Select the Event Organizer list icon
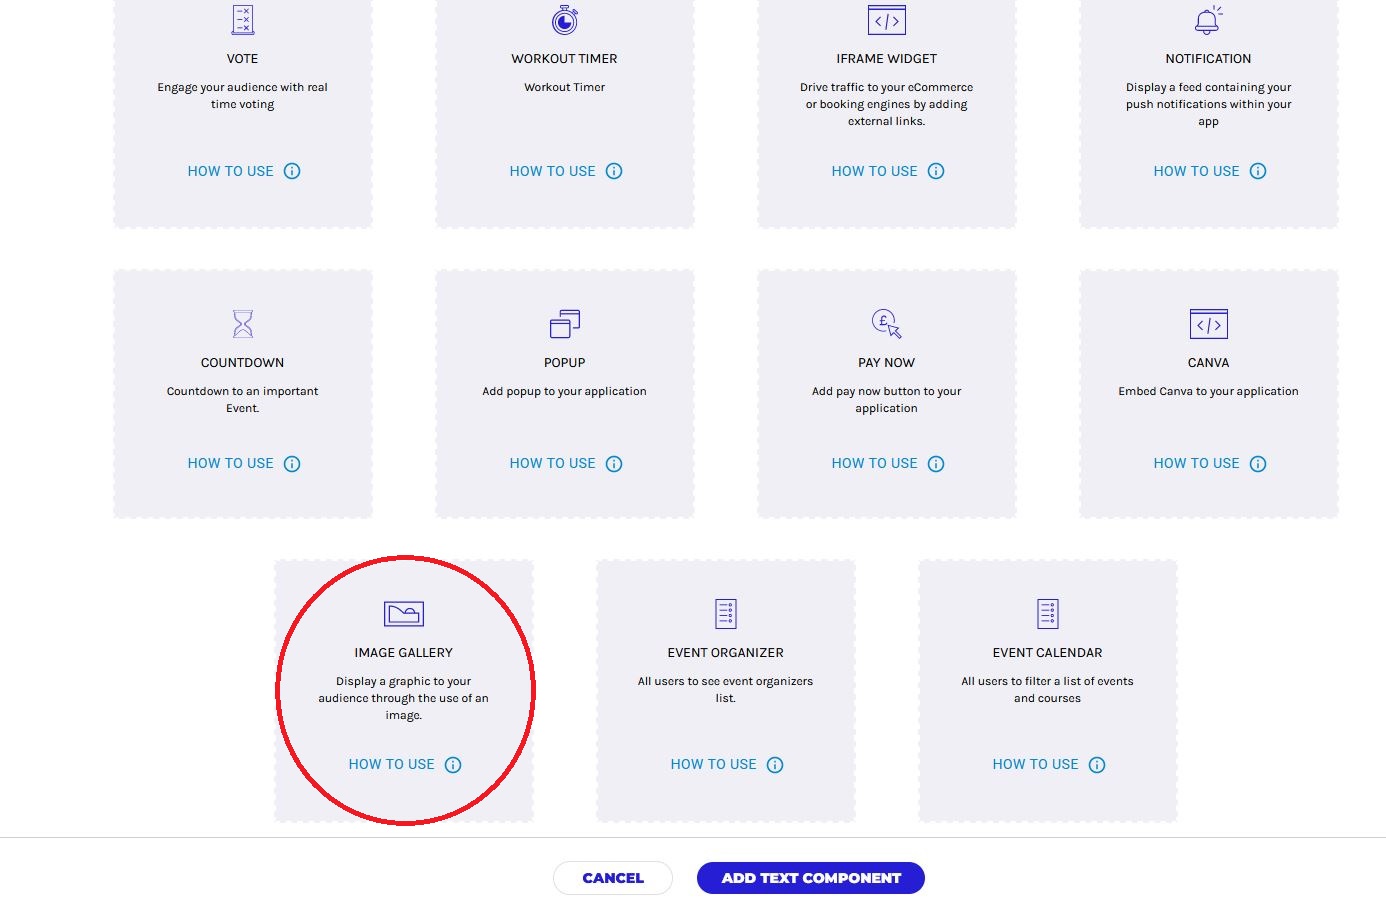 726,614
